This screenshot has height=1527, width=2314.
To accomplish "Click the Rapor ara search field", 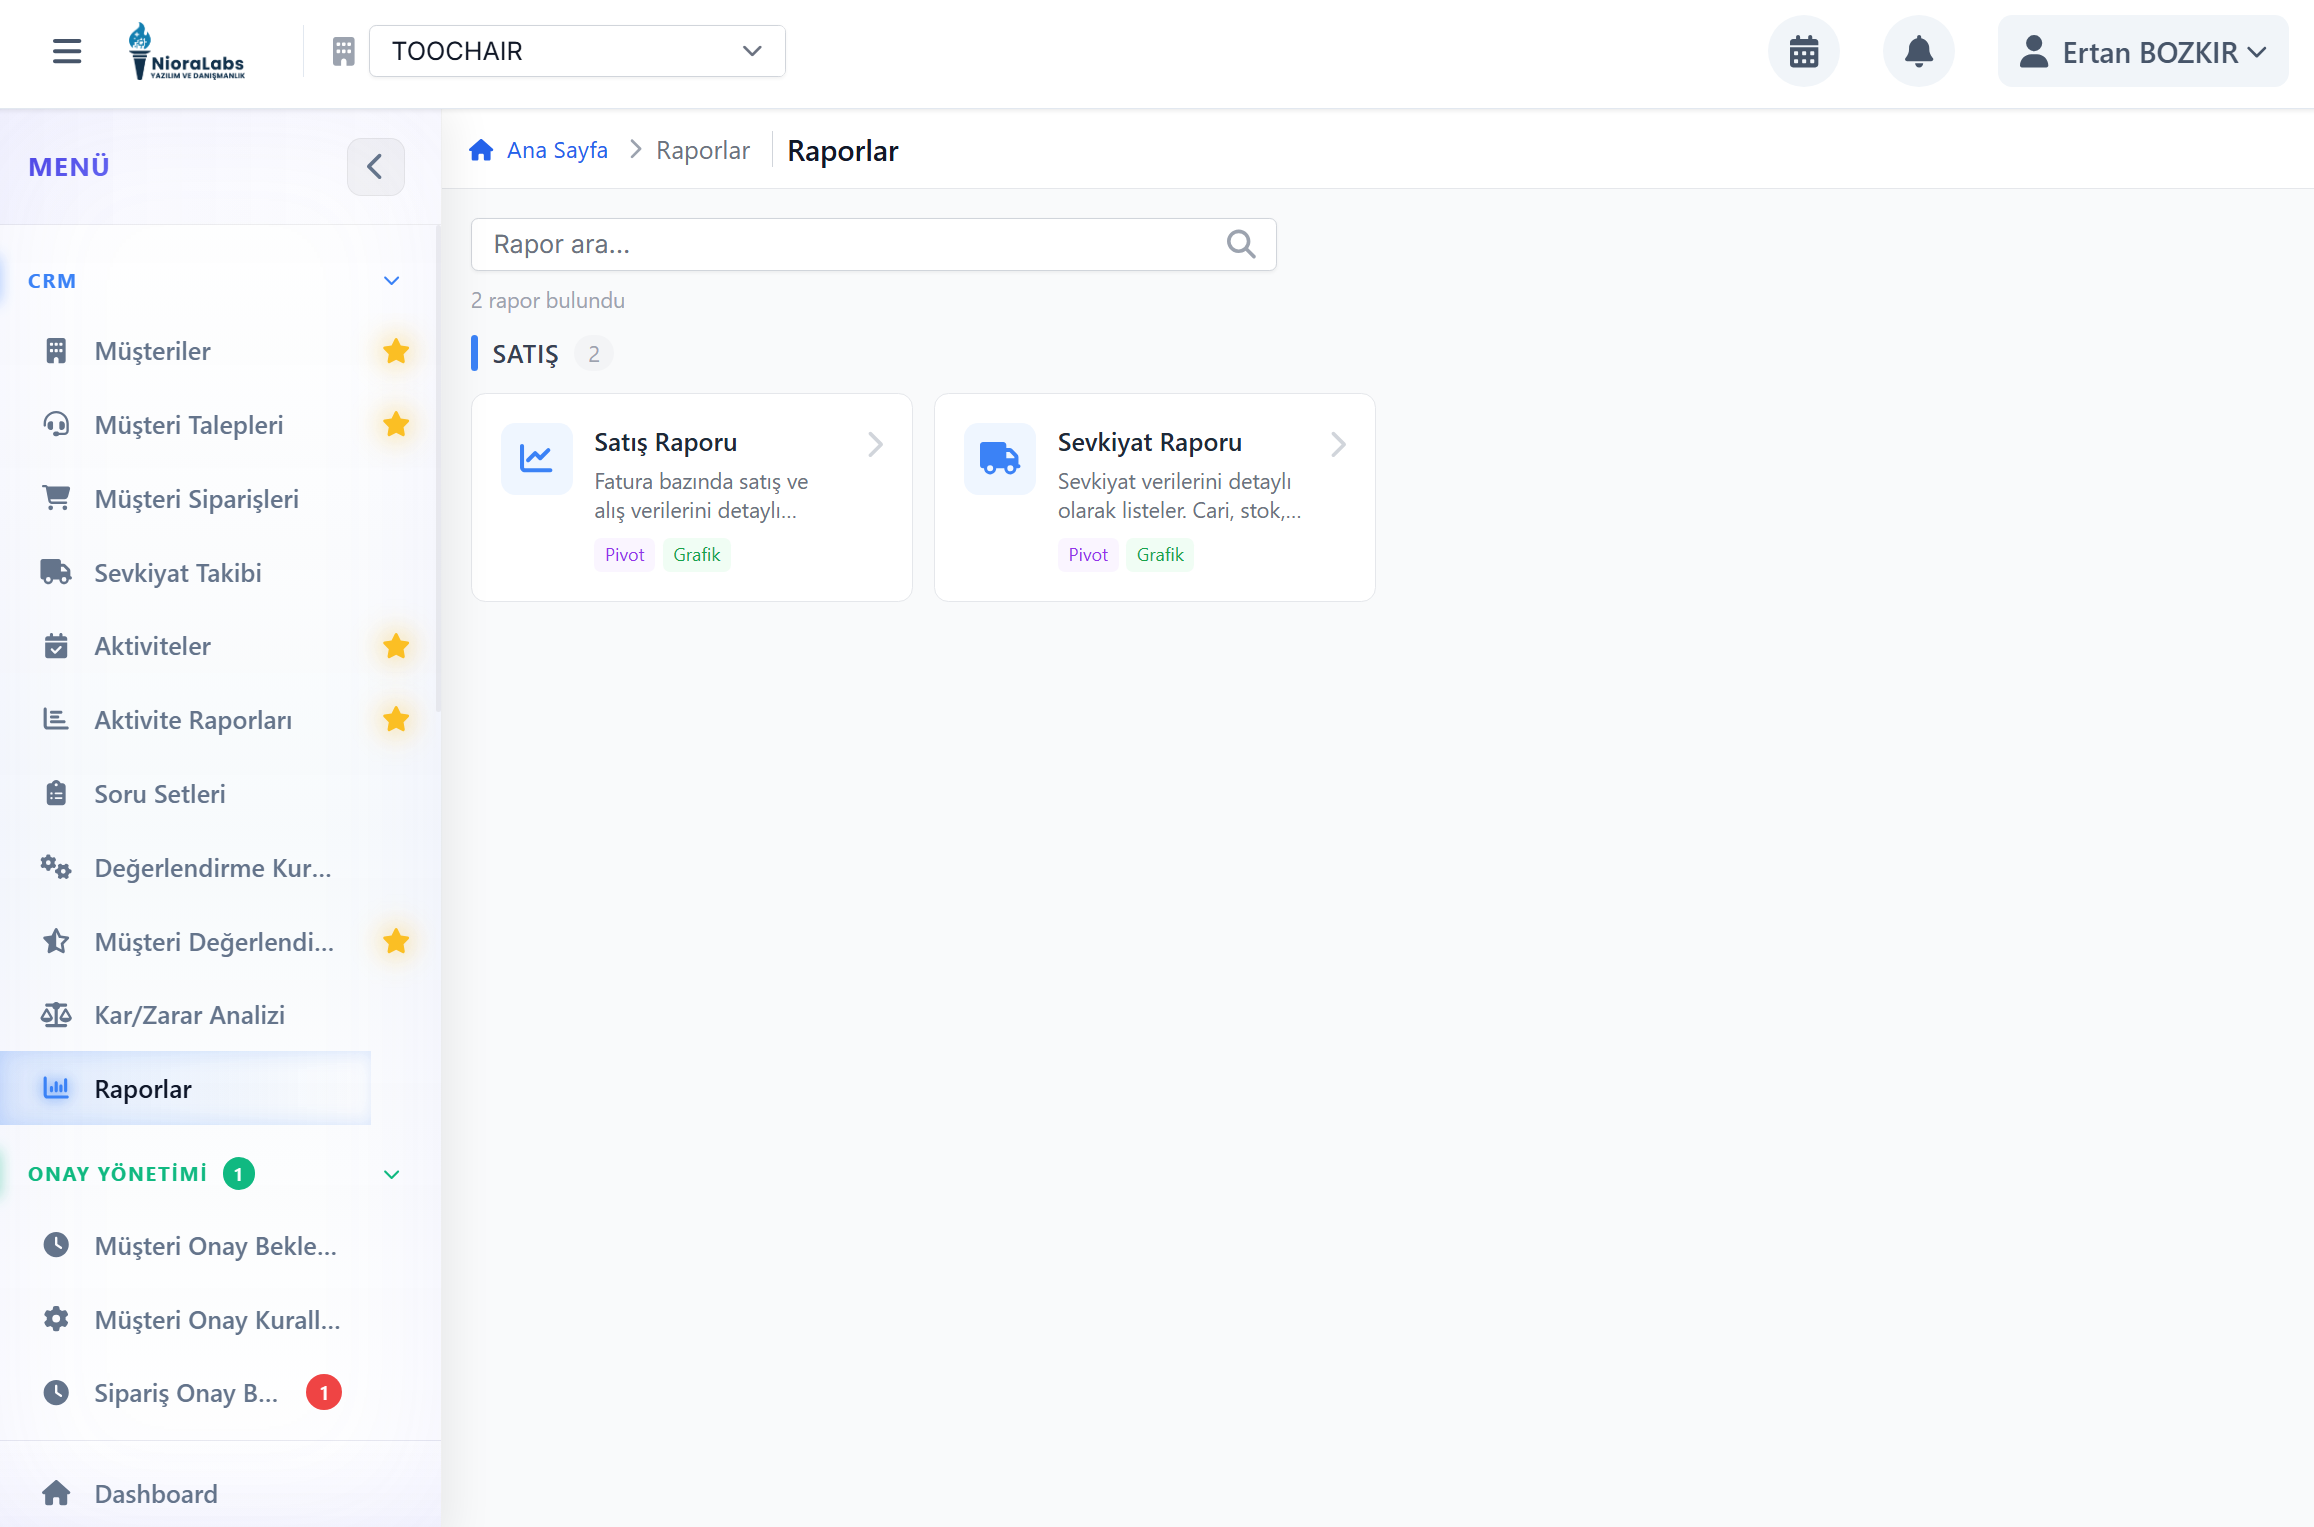I will (850, 244).
